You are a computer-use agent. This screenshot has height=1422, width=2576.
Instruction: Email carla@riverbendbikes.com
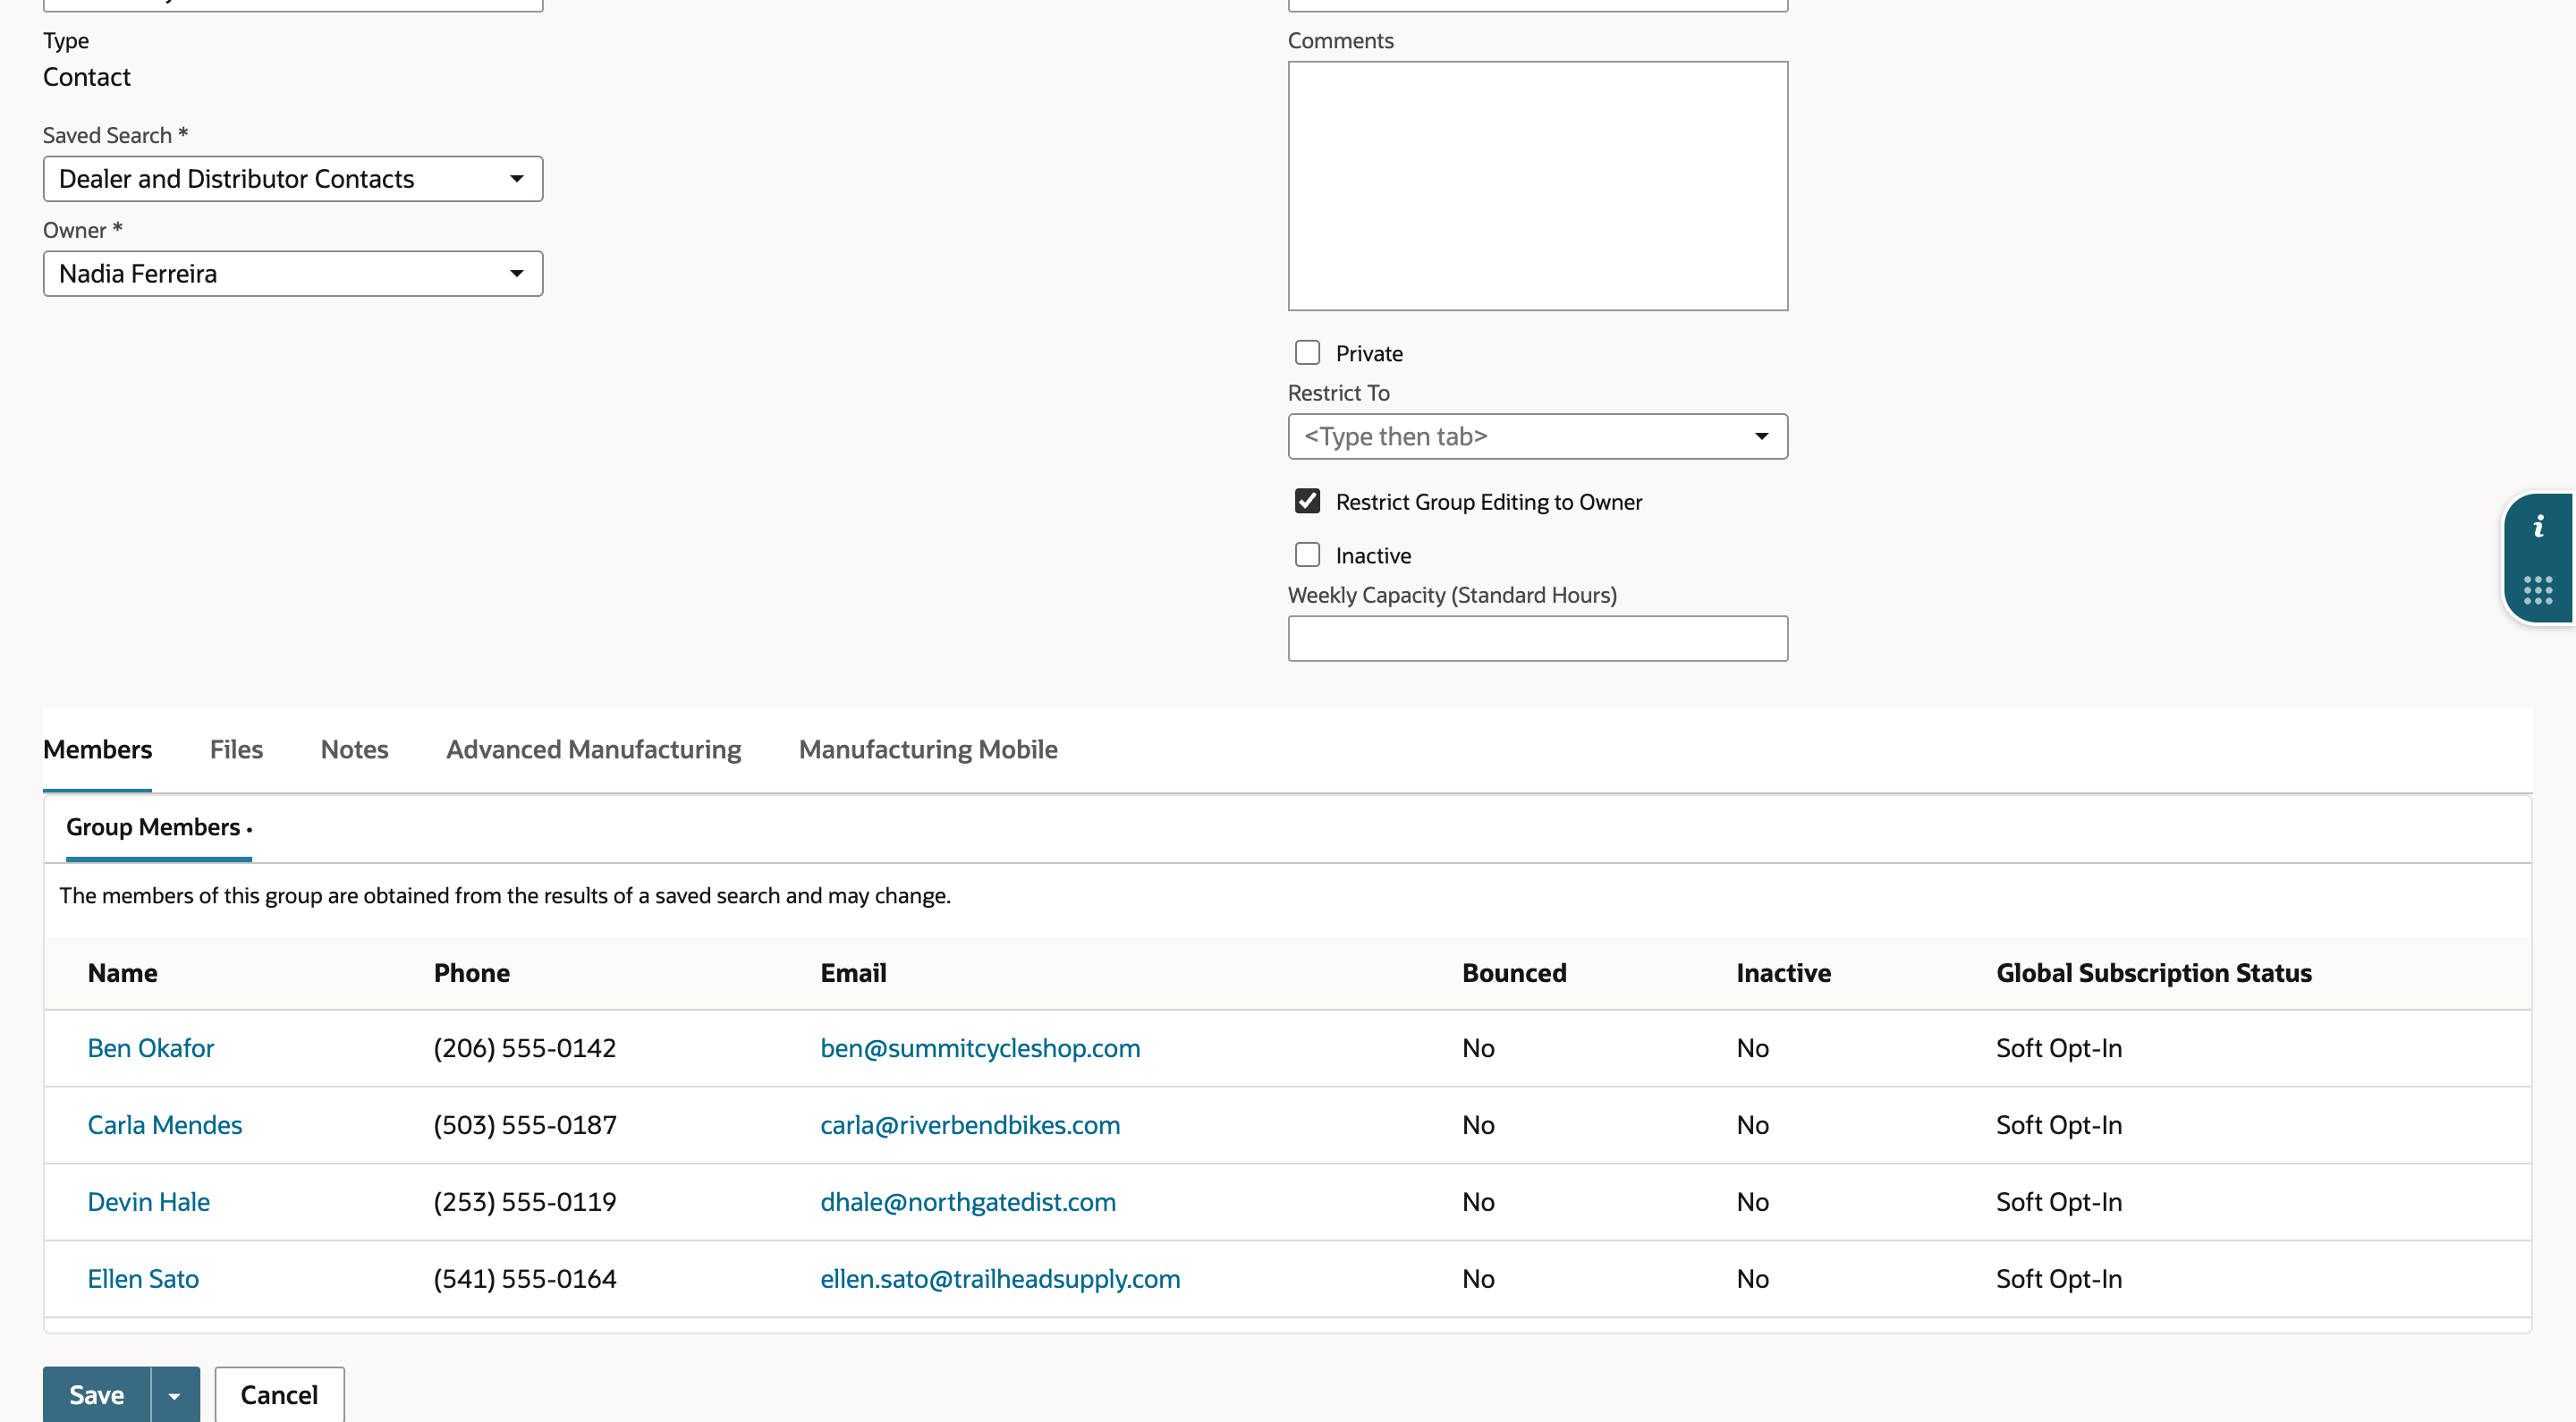(x=970, y=1125)
